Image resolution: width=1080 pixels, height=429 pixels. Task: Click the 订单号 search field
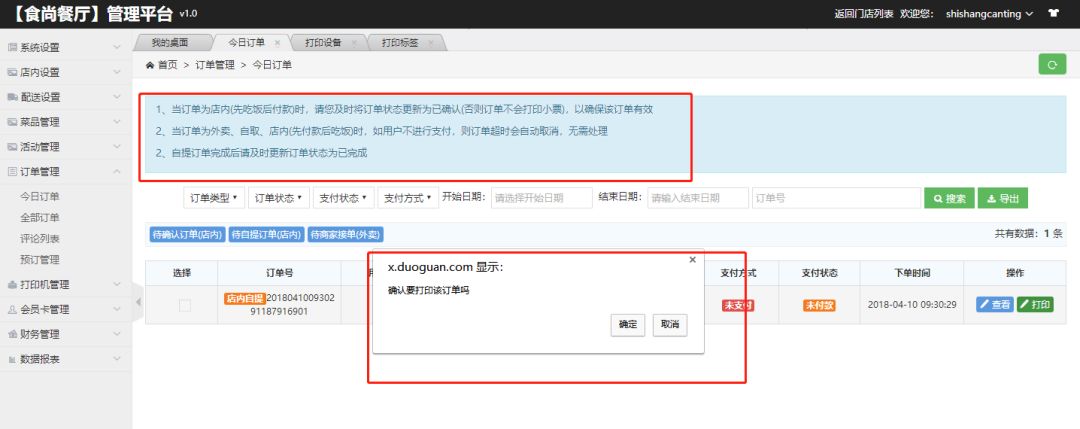click(836, 198)
